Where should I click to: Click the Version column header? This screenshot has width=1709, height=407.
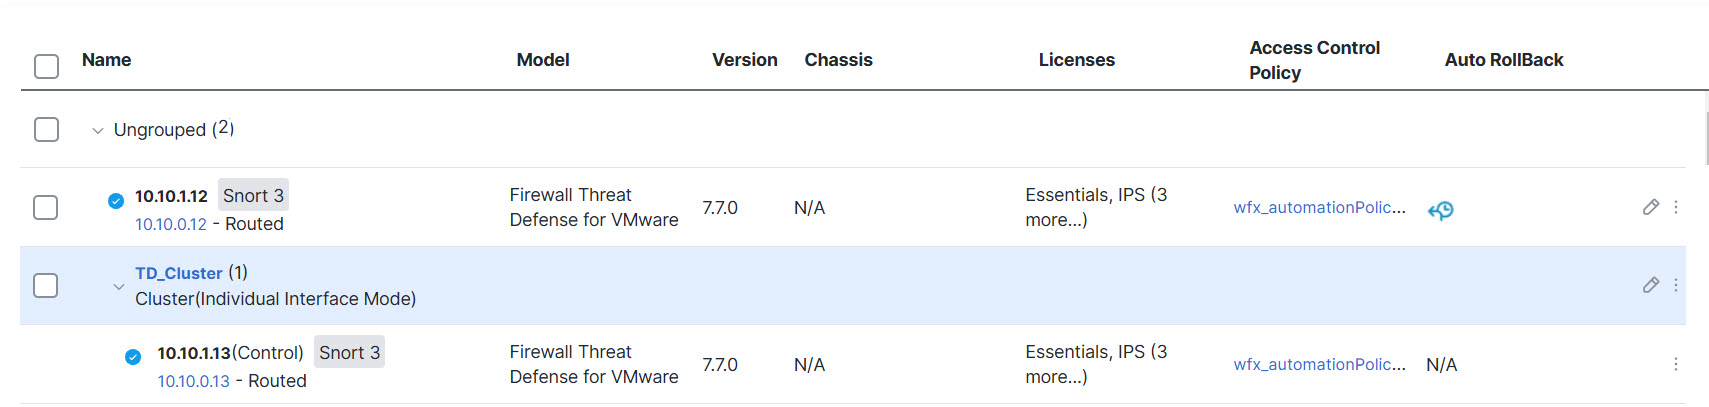pyautogui.click(x=744, y=60)
